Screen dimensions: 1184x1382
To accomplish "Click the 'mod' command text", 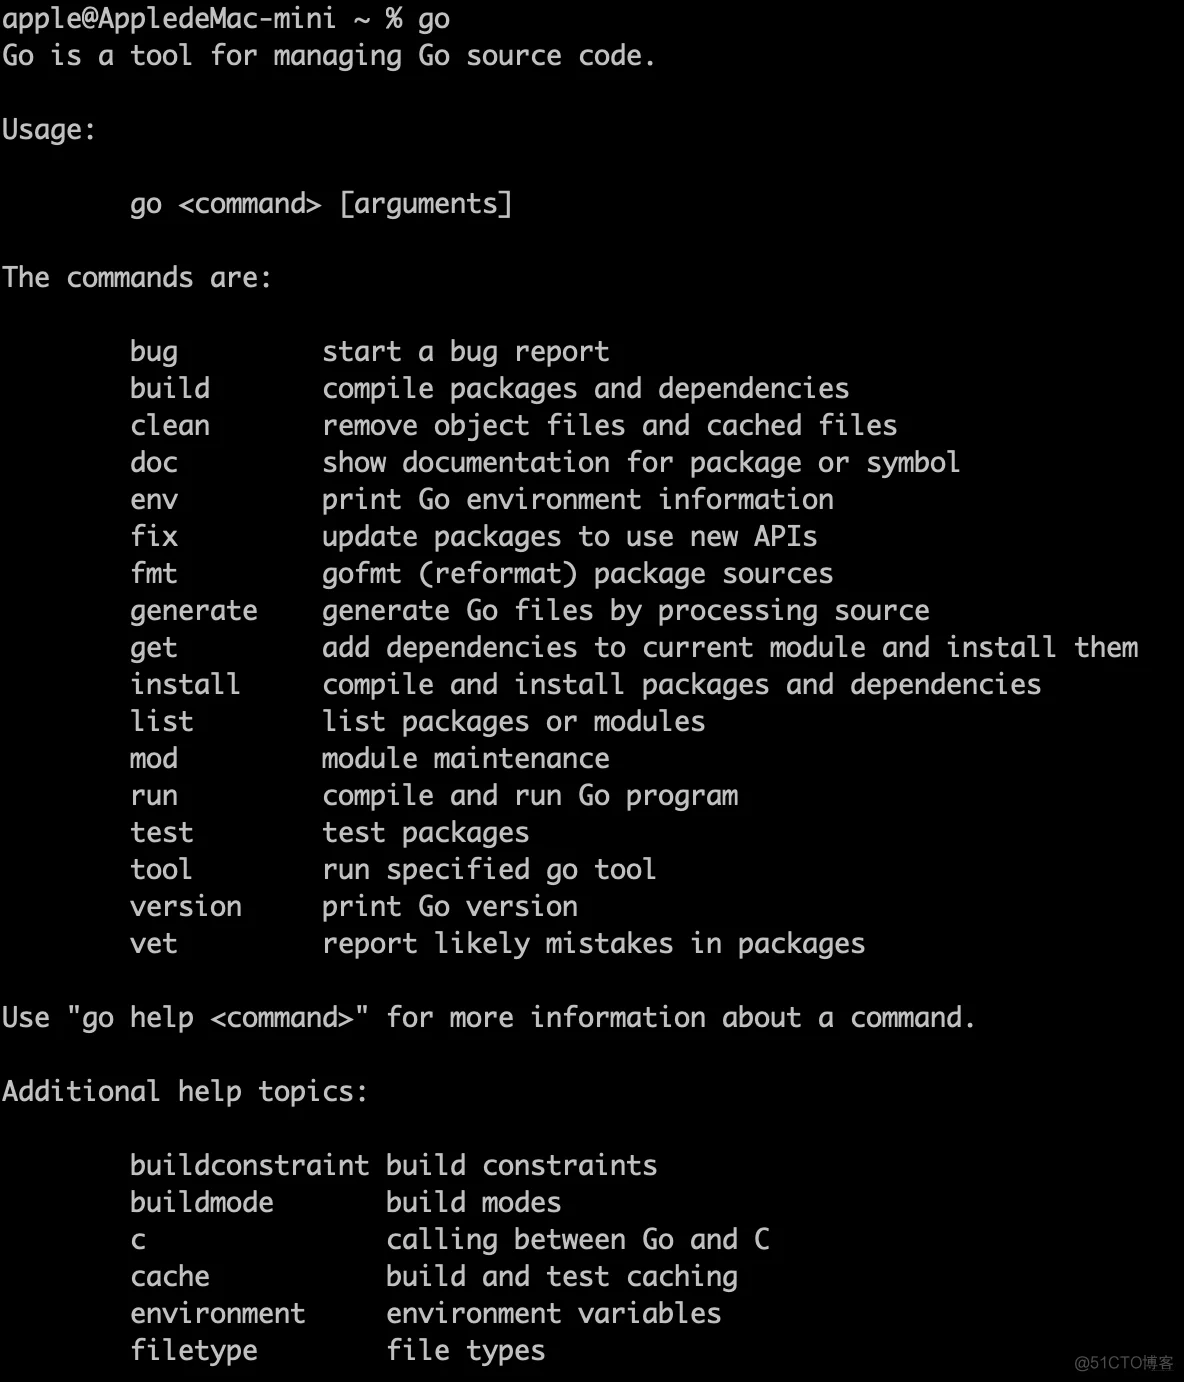I will 154,758.
